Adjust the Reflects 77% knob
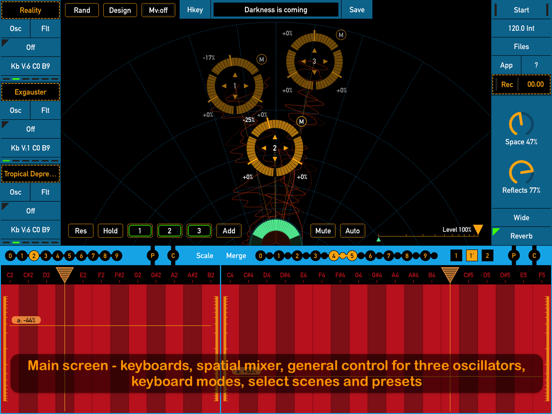The height and width of the screenshot is (414, 552). (x=521, y=172)
